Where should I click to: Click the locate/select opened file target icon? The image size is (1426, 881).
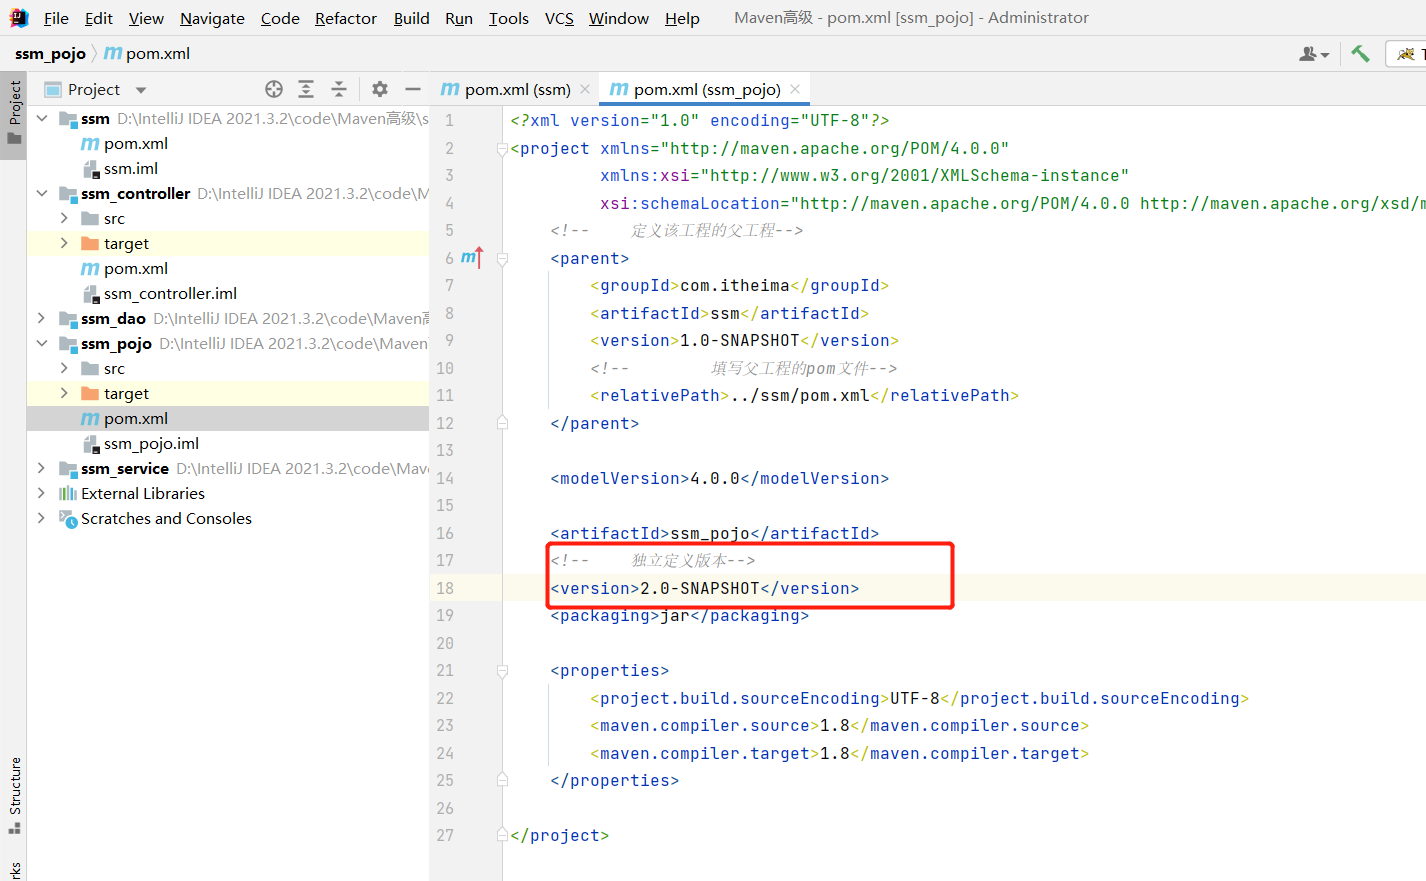[x=274, y=89]
